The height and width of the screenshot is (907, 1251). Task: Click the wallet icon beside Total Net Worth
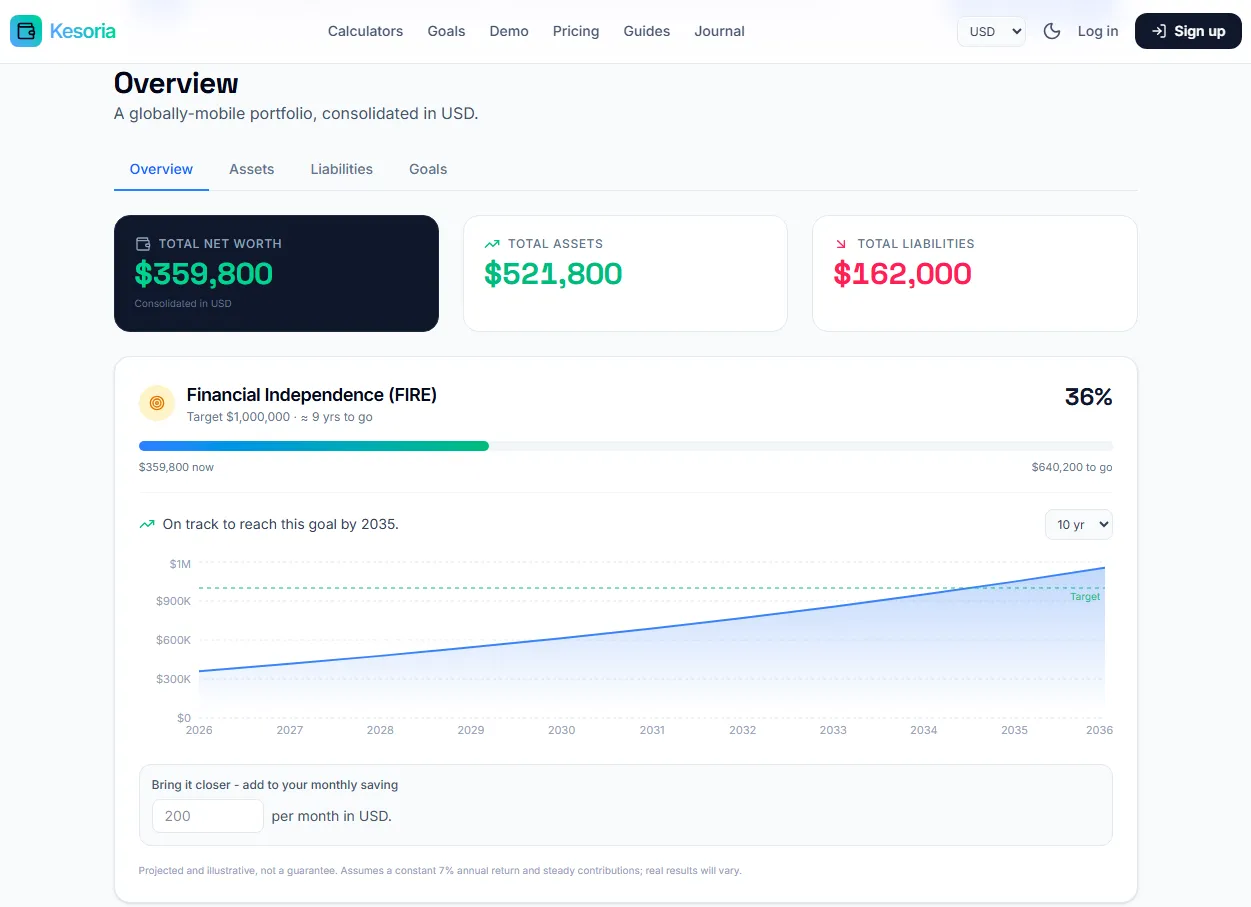coord(143,244)
